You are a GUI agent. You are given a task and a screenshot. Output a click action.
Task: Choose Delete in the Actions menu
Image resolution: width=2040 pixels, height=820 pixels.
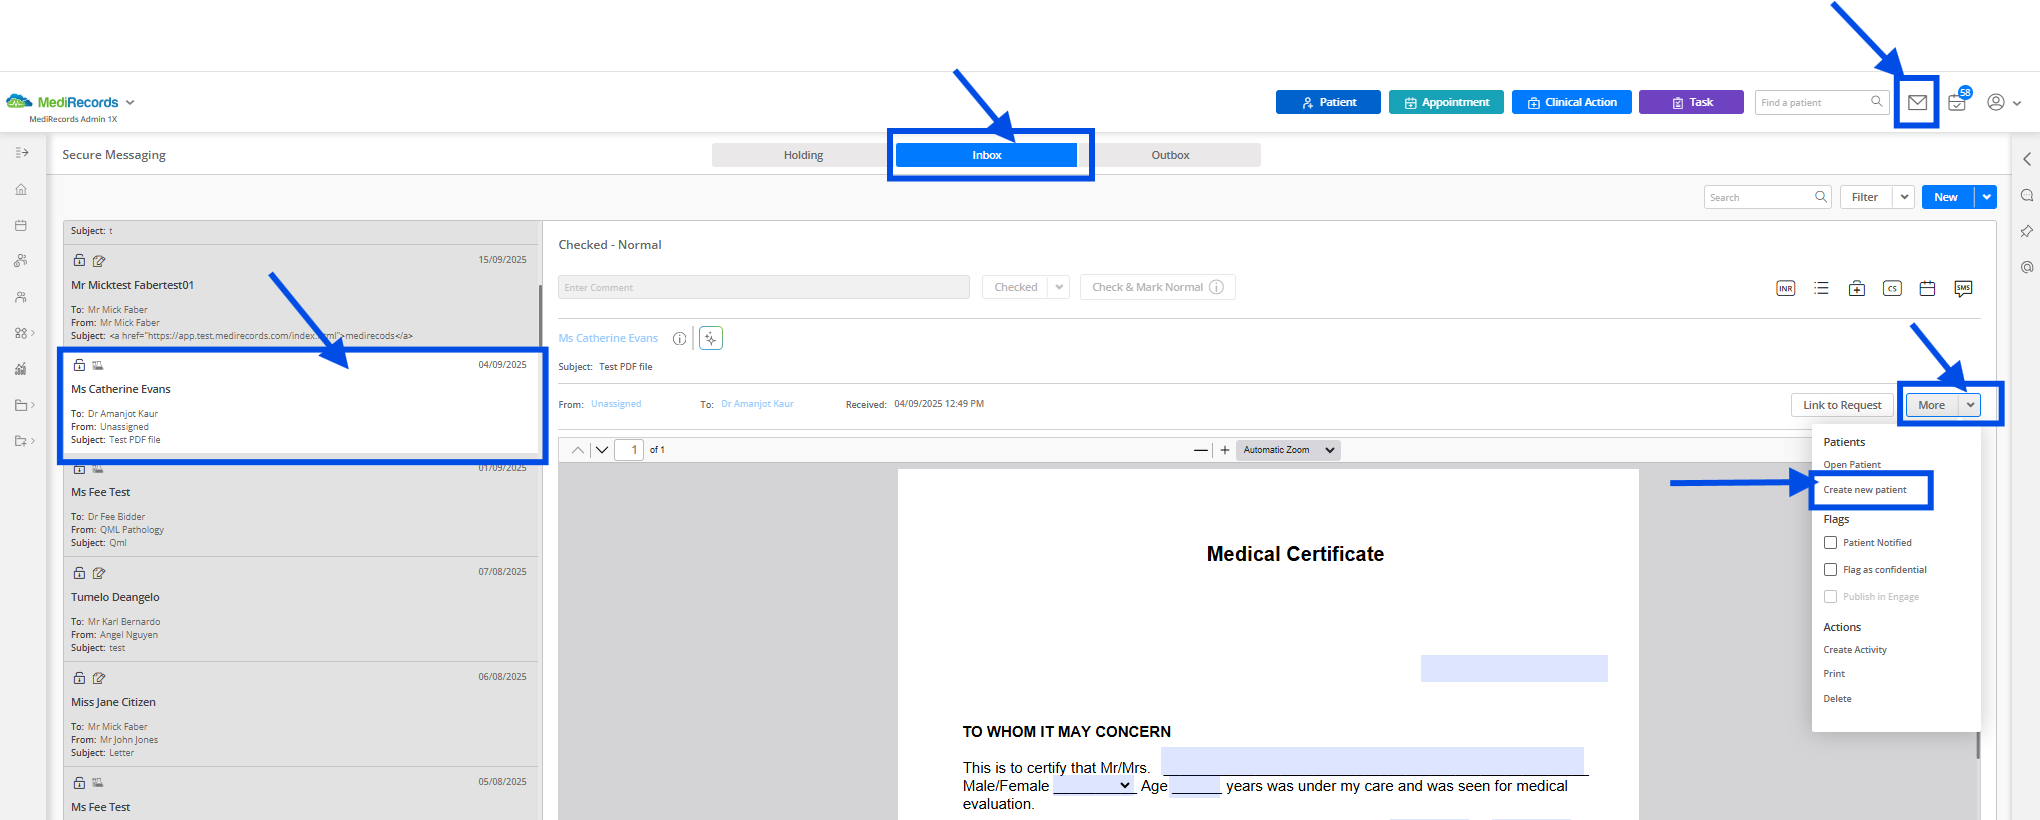[1837, 699]
